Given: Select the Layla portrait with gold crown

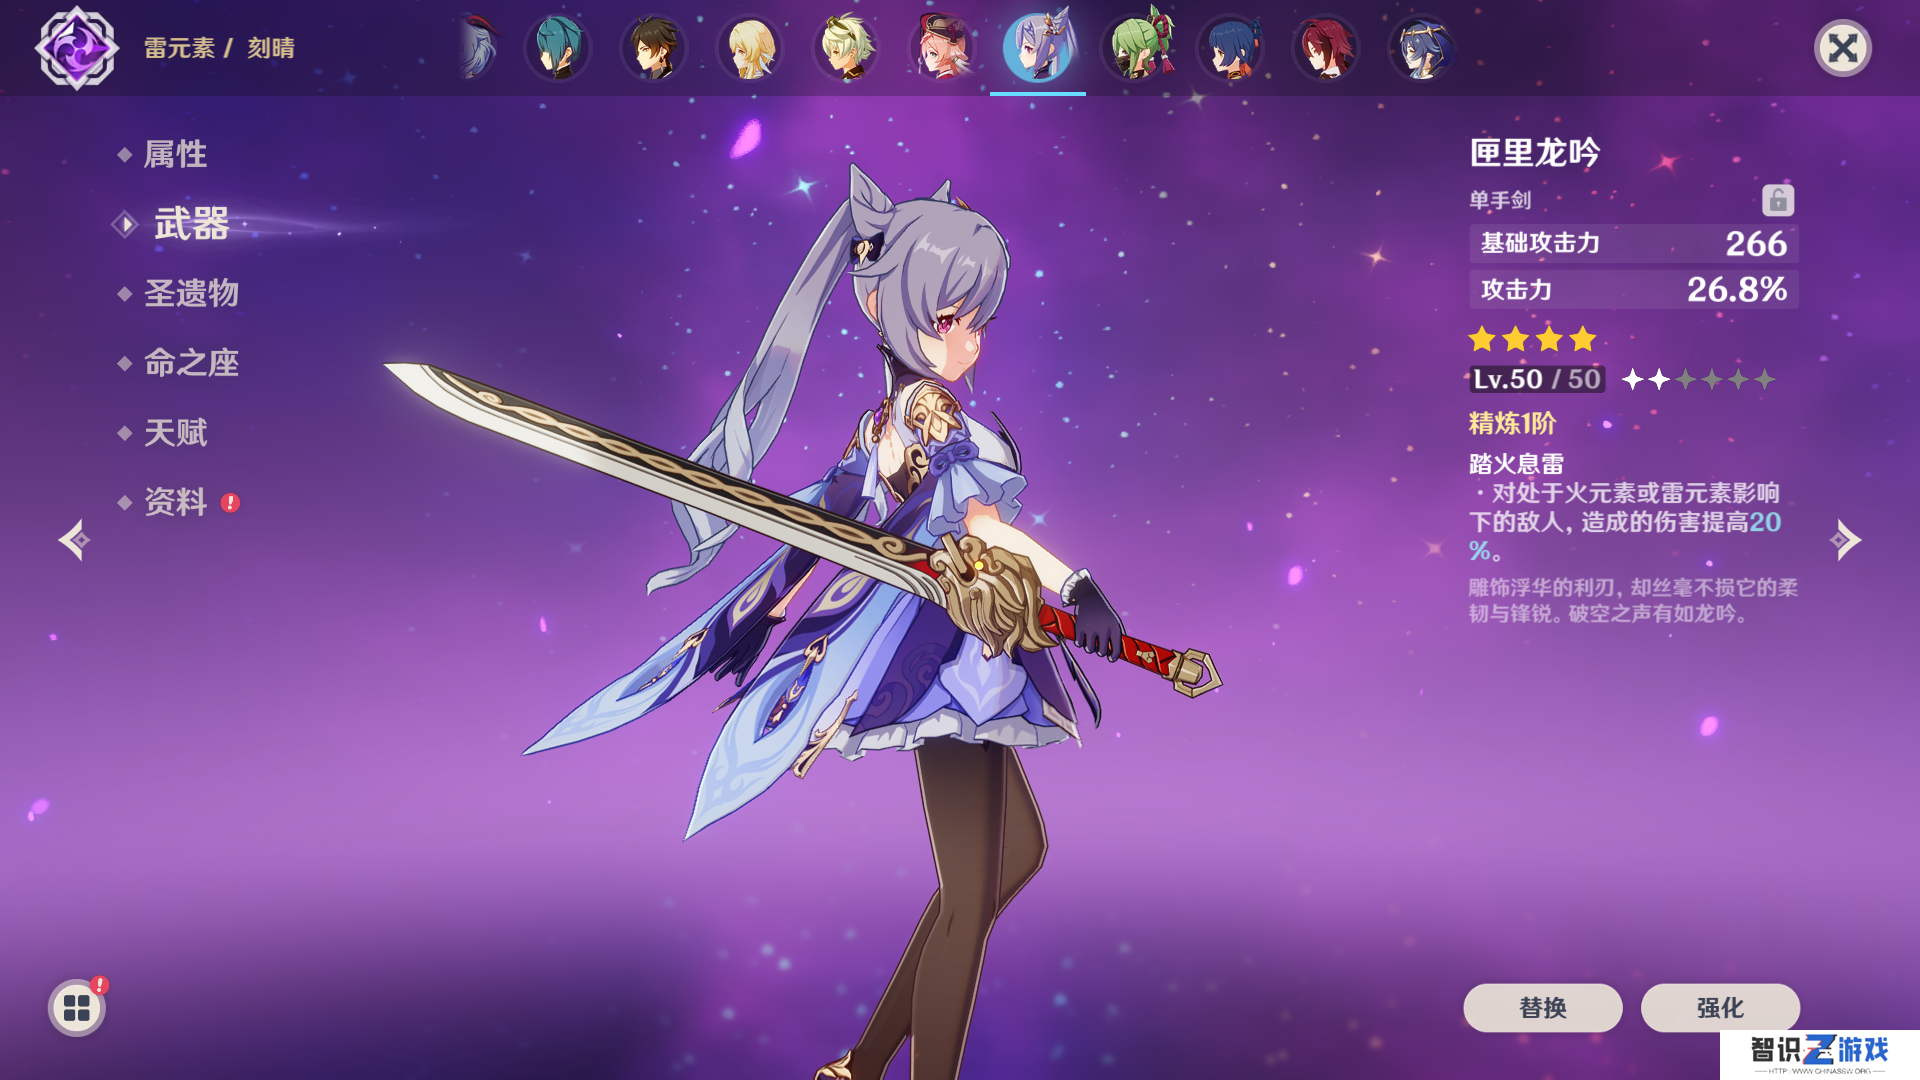Looking at the screenshot, I should tap(1422, 48).
